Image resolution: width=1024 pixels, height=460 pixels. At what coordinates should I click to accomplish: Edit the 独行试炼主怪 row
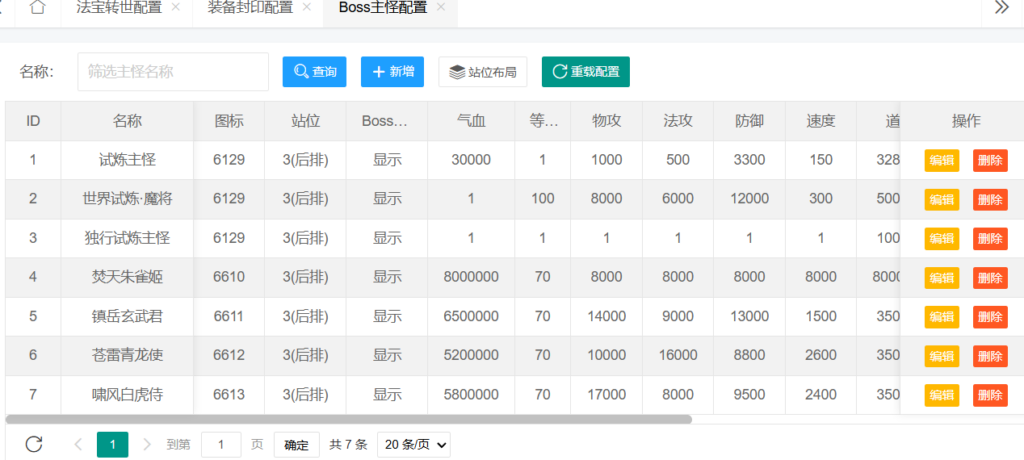click(x=942, y=239)
